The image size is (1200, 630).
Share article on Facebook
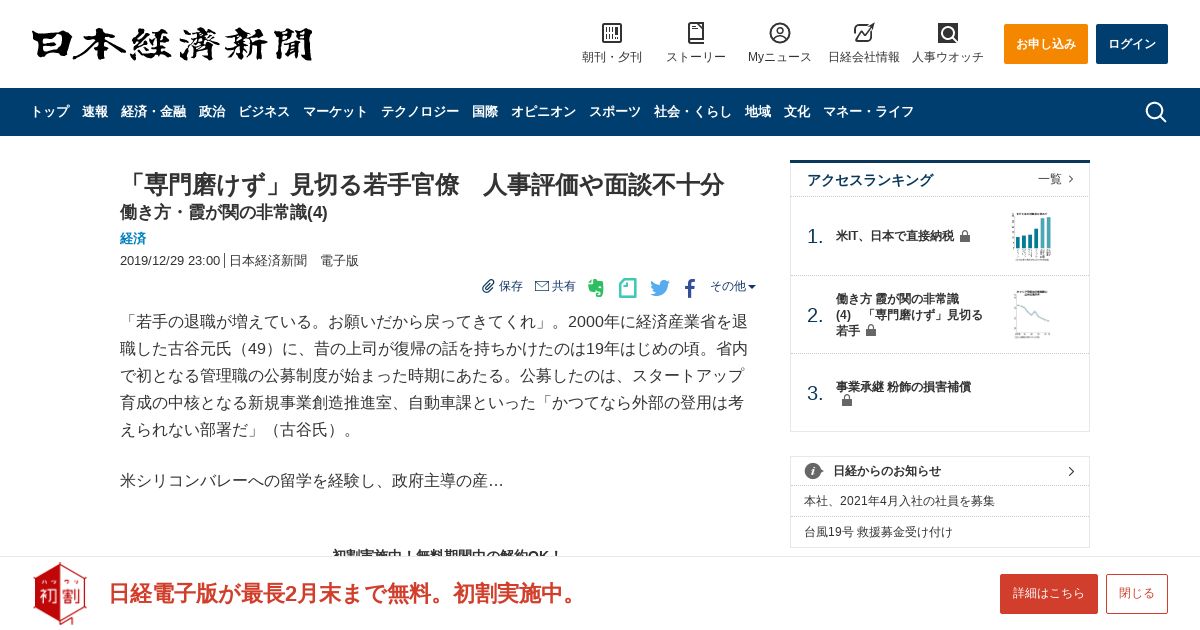pos(690,288)
